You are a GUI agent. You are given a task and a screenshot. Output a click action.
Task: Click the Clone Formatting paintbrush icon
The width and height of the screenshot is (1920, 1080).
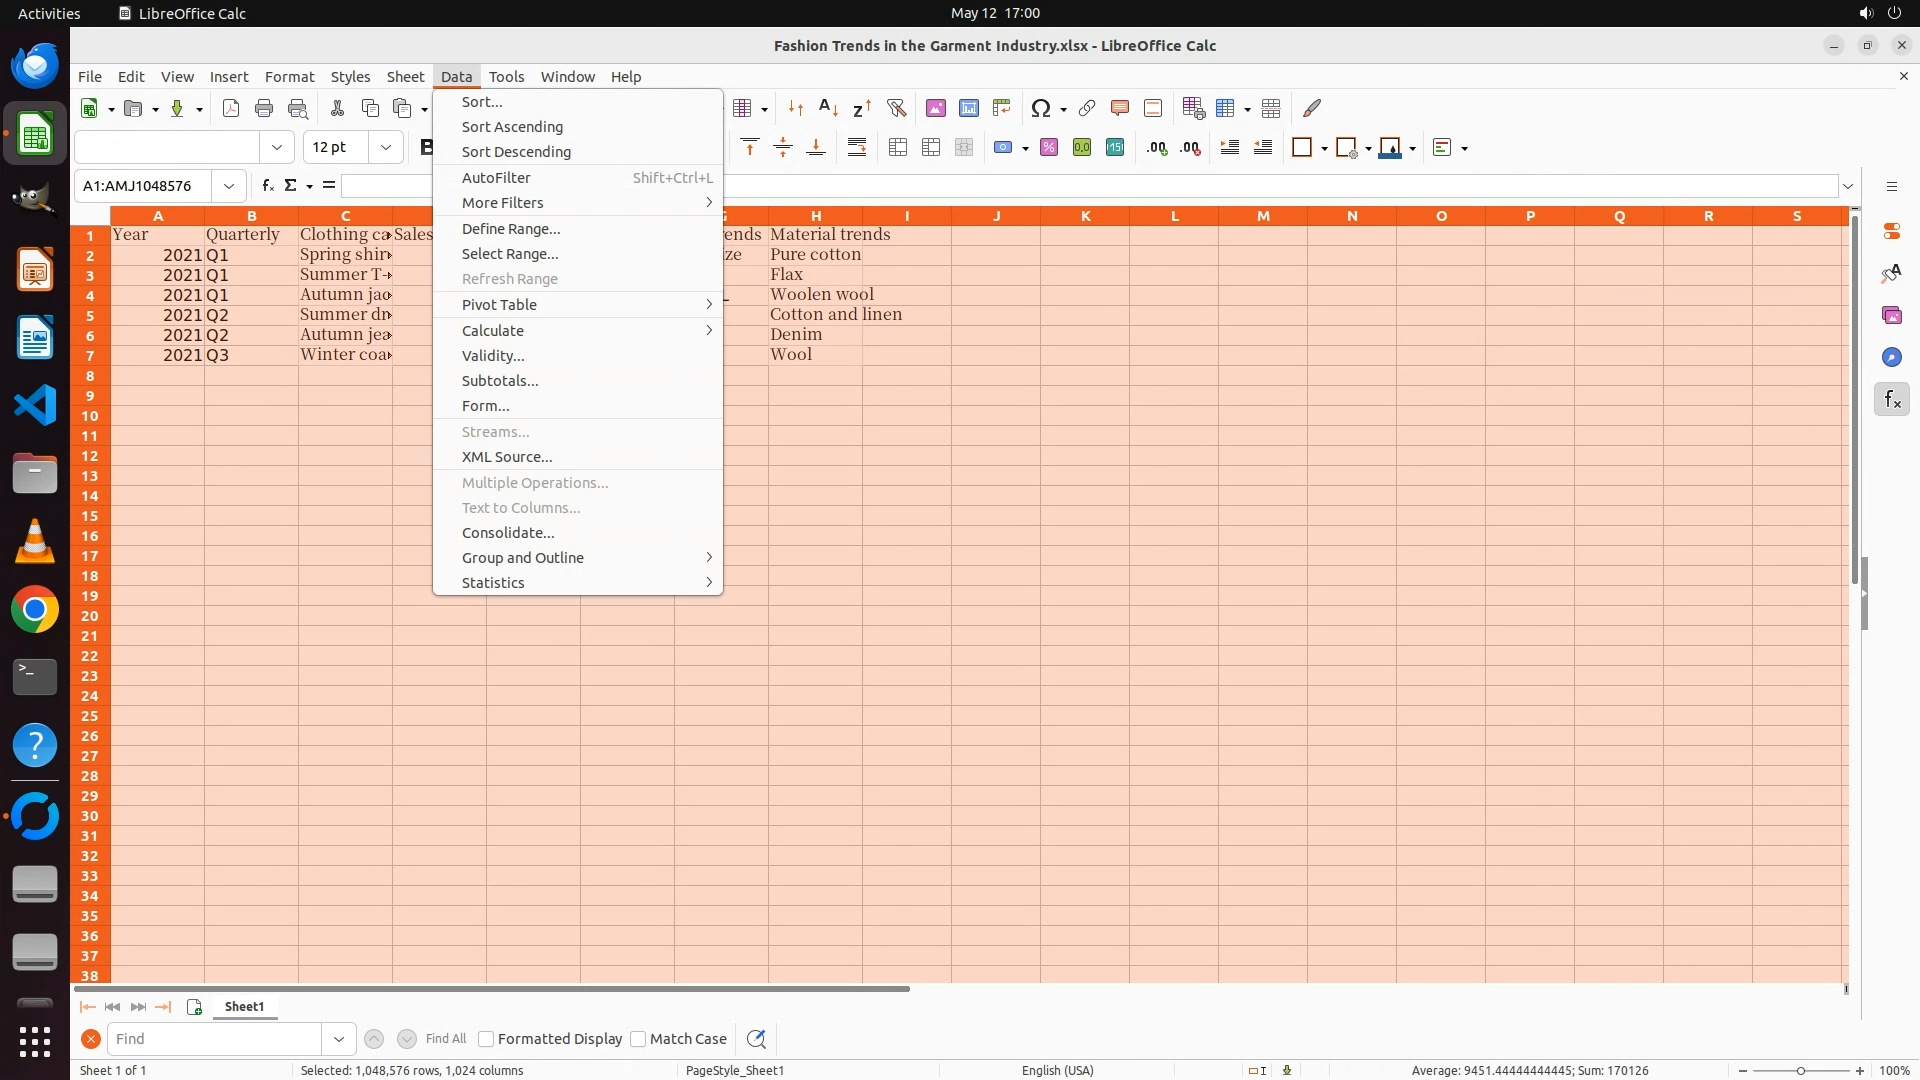click(1312, 108)
